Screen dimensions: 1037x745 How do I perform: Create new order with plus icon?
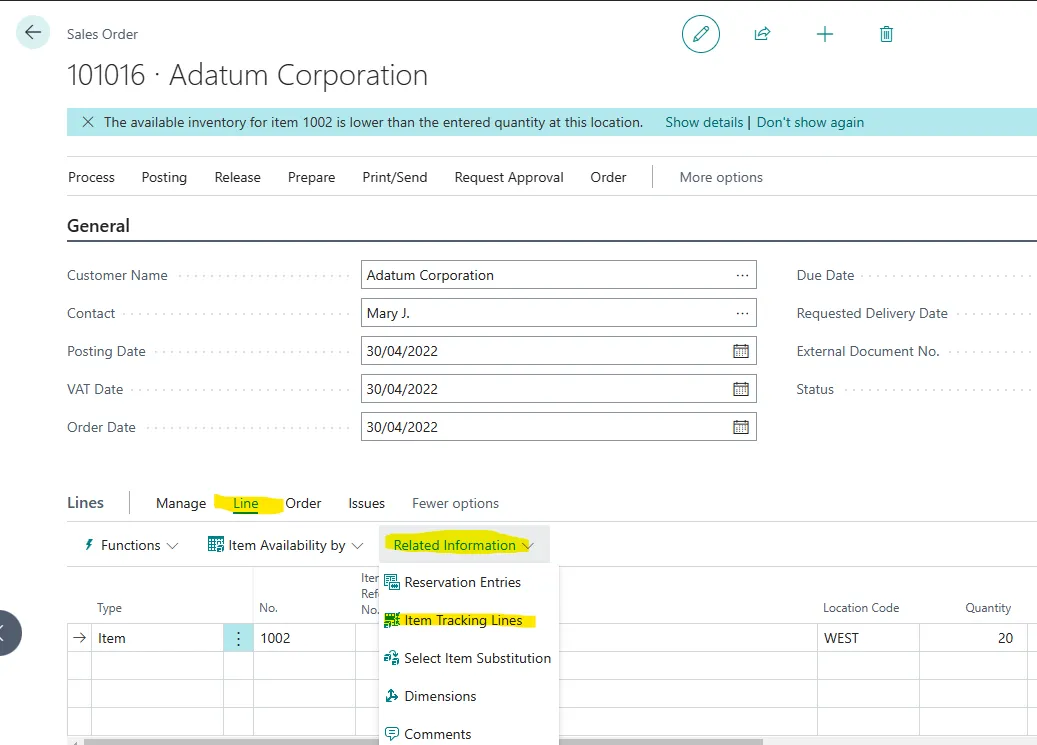click(x=824, y=34)
